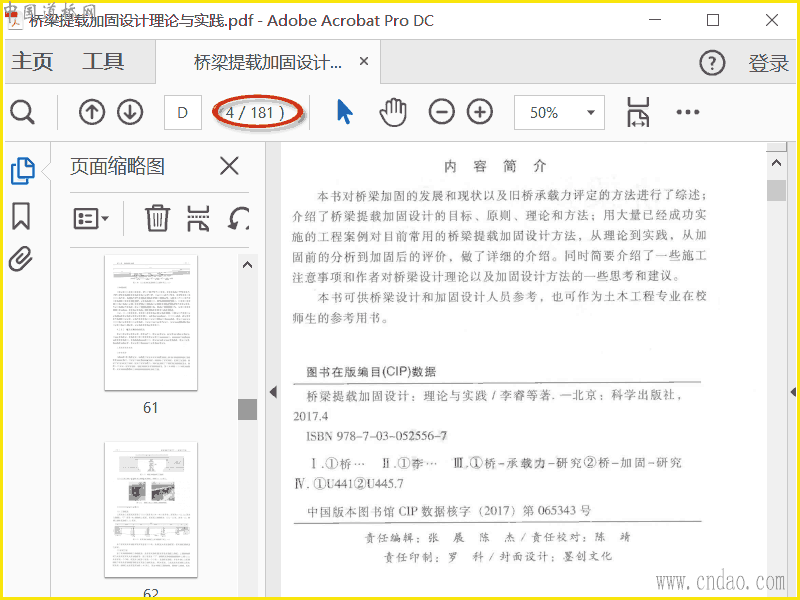The width and height of the screenshot is (800, 600).
Task: Click the page number input field showing D
Action: pyautogui.click(x=183, y=112)
